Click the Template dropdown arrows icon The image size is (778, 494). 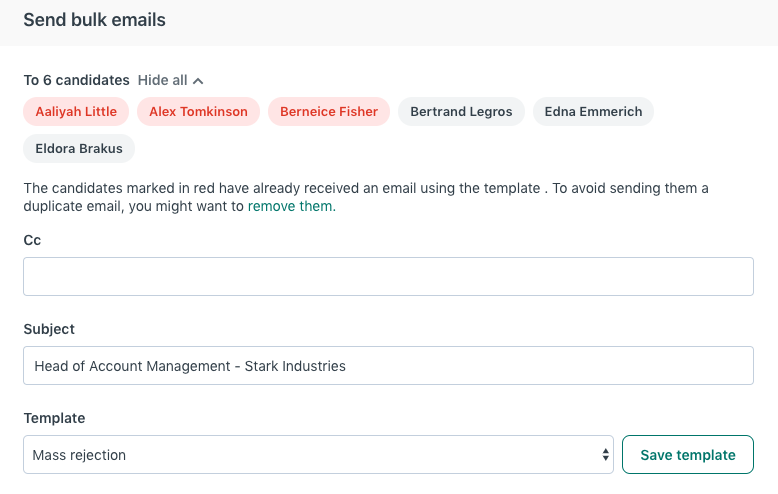point(605,455)
